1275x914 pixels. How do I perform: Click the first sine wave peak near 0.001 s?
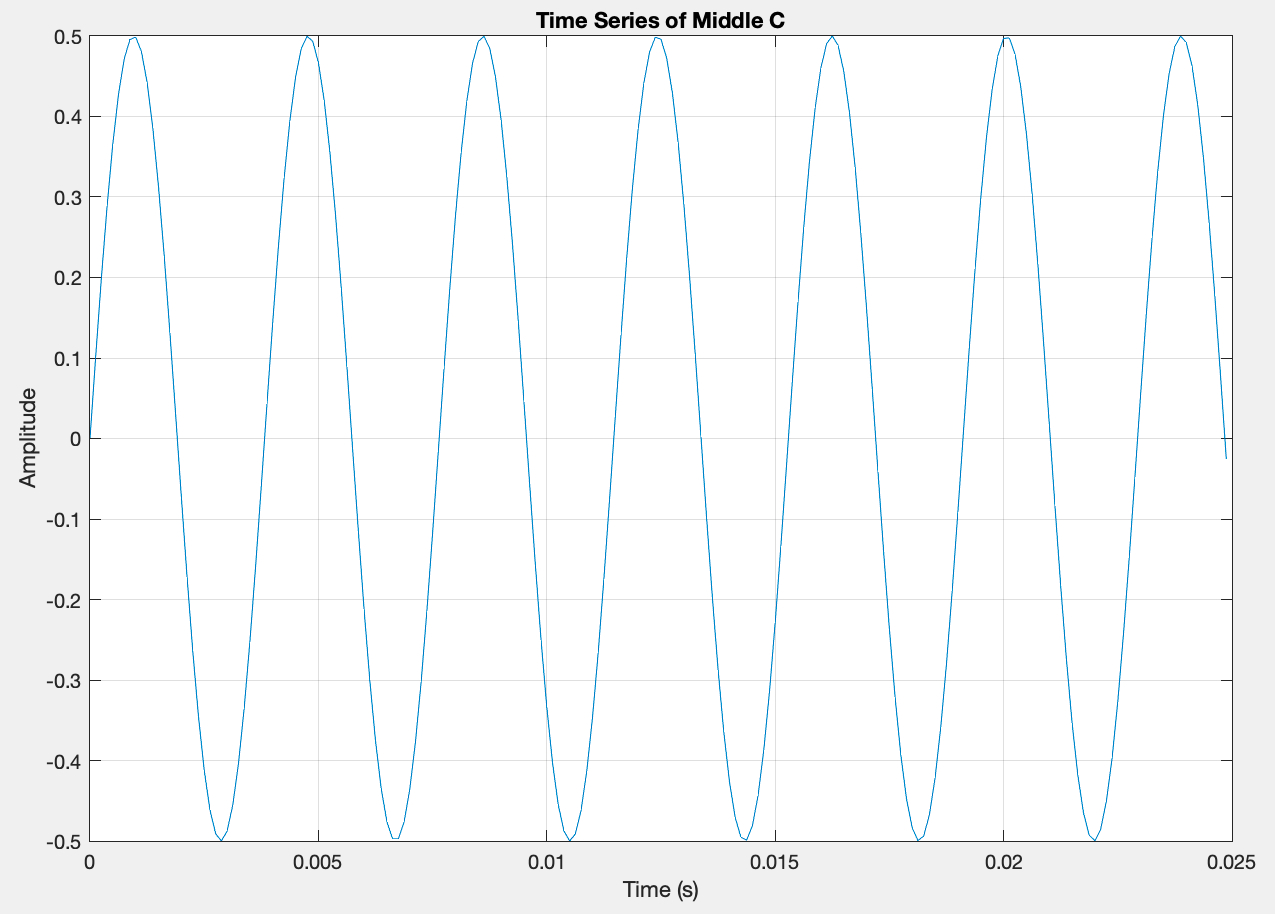132,37
